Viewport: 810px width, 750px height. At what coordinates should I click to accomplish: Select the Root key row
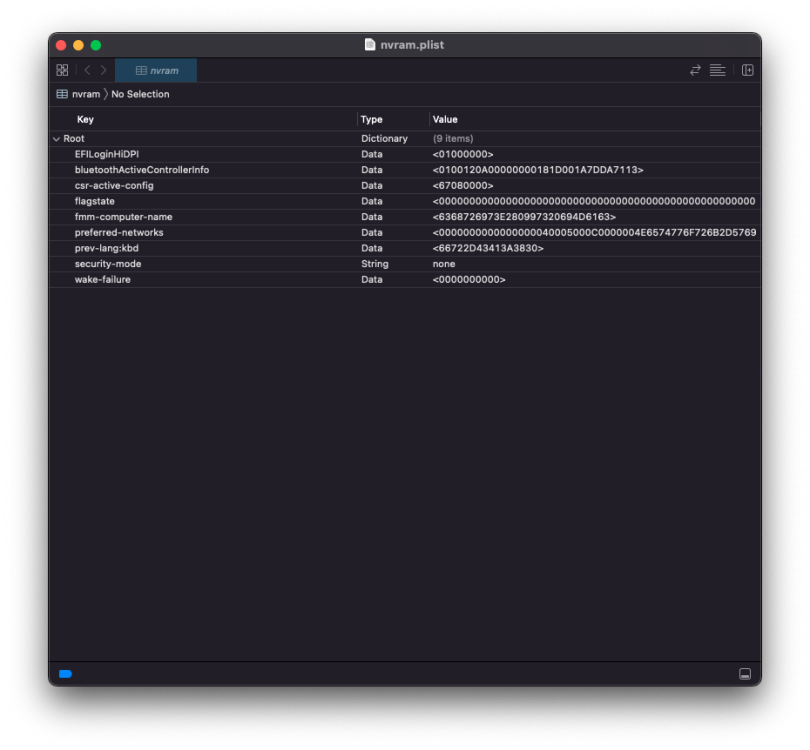[x=74, y=138]
